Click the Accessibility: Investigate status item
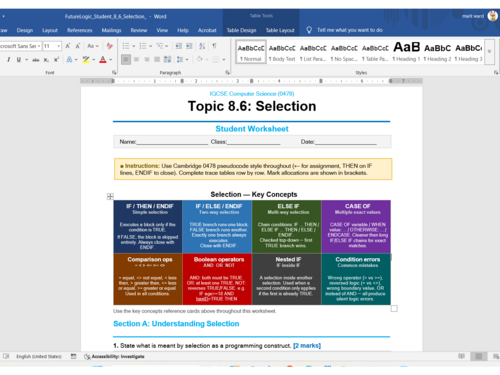The height and width of the screenshot is (375, 500). 114,357
